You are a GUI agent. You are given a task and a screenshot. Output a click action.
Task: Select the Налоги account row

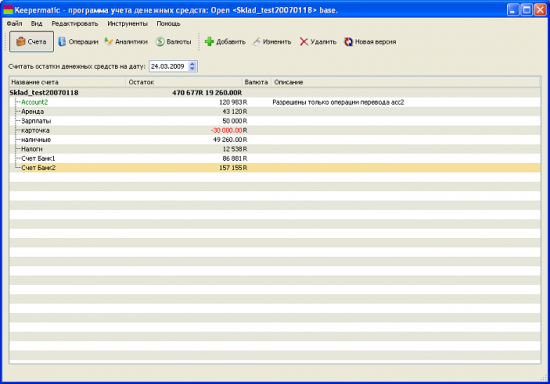(275, 149)
